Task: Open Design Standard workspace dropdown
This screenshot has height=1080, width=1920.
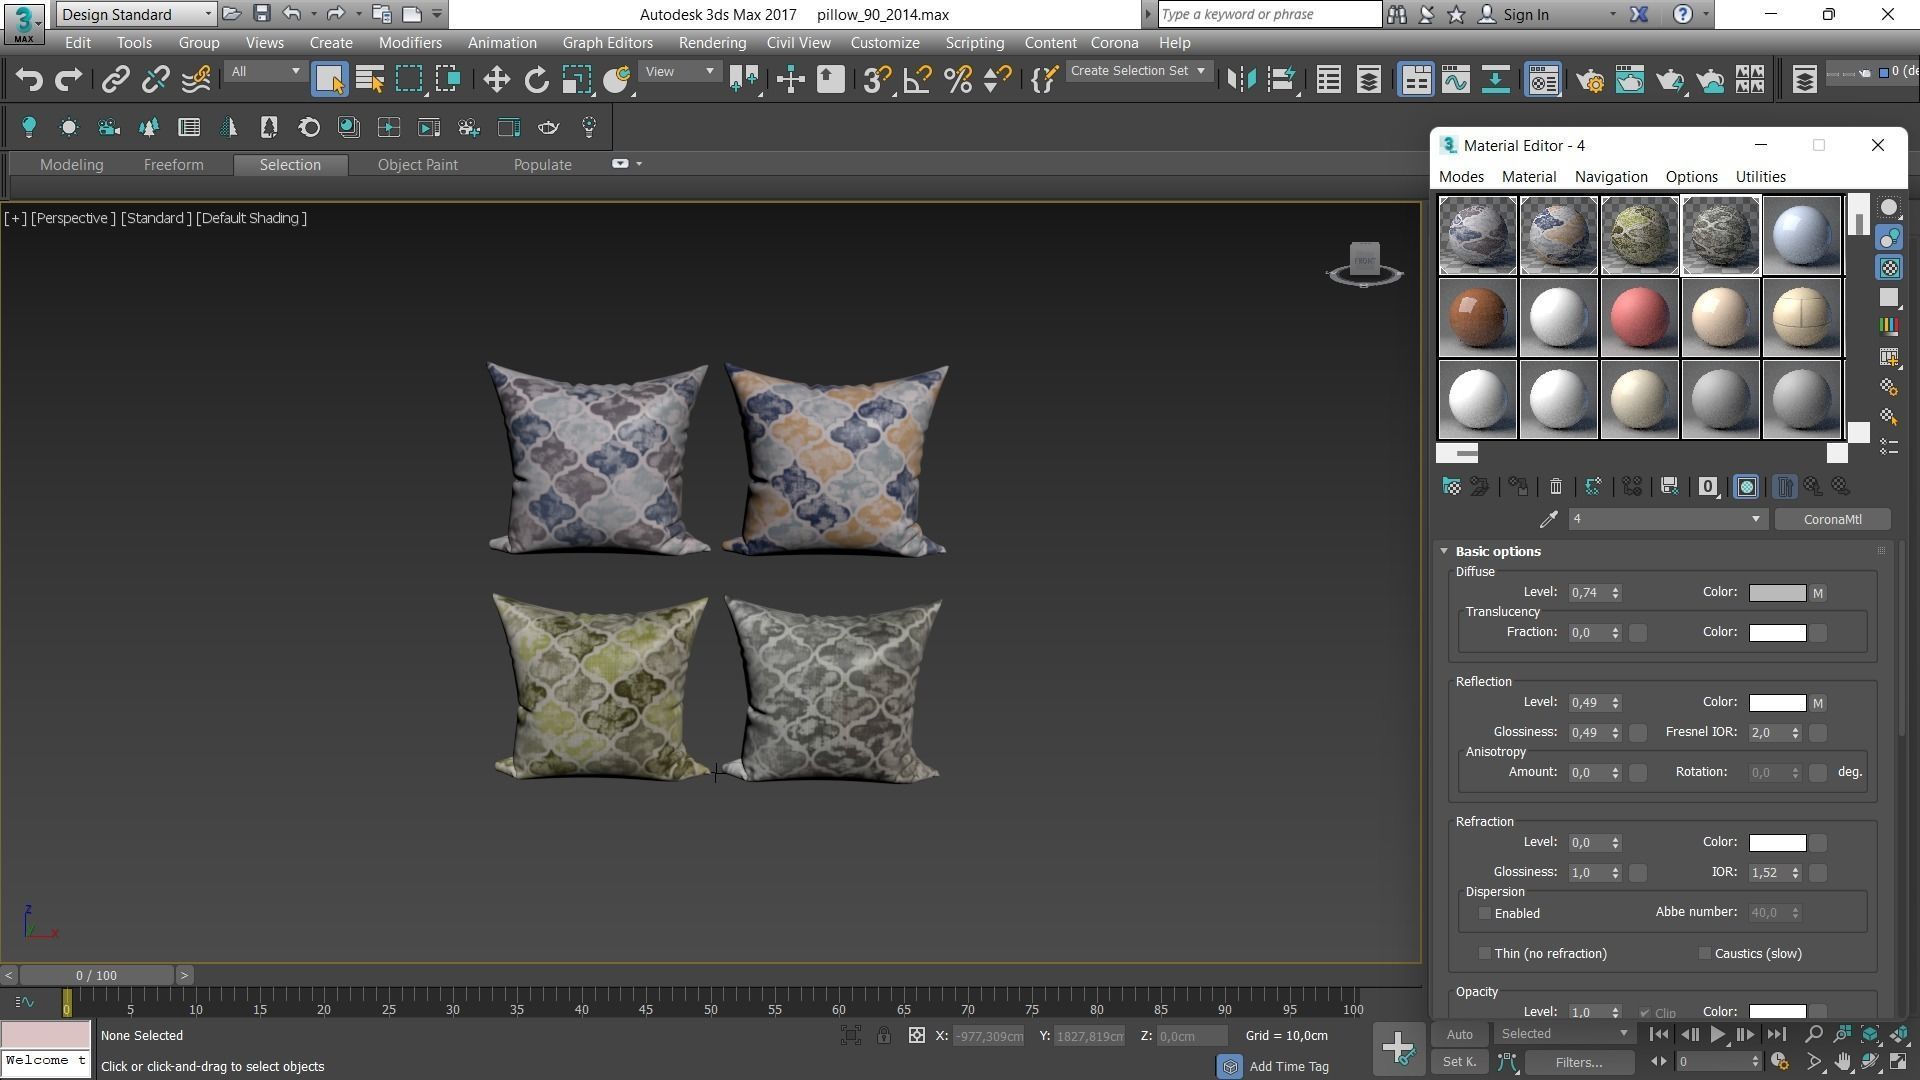Action: (x=136, y=14)
